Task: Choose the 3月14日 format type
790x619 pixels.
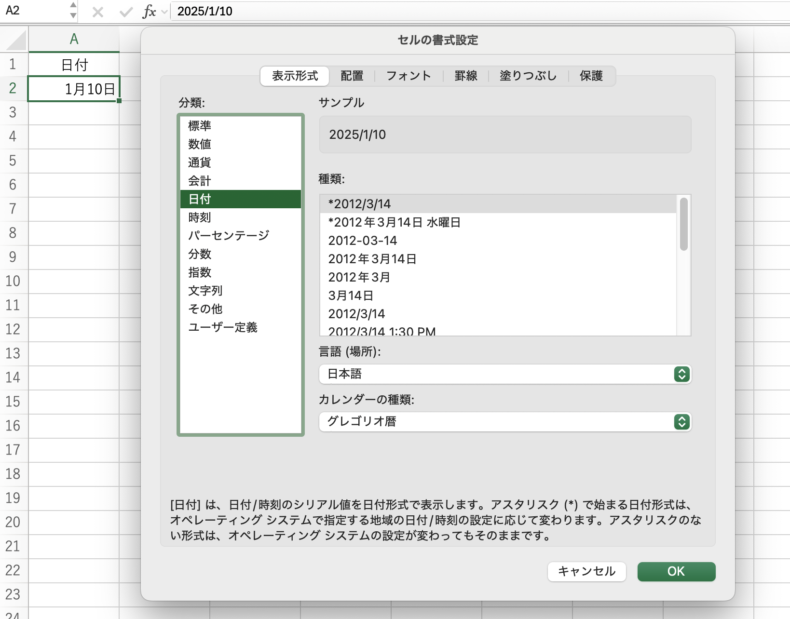Action: [350, 296]
